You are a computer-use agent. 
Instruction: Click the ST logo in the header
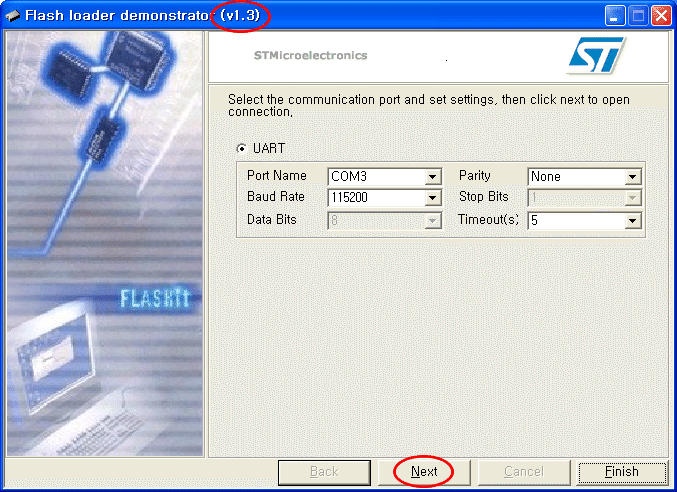(596, 55)
